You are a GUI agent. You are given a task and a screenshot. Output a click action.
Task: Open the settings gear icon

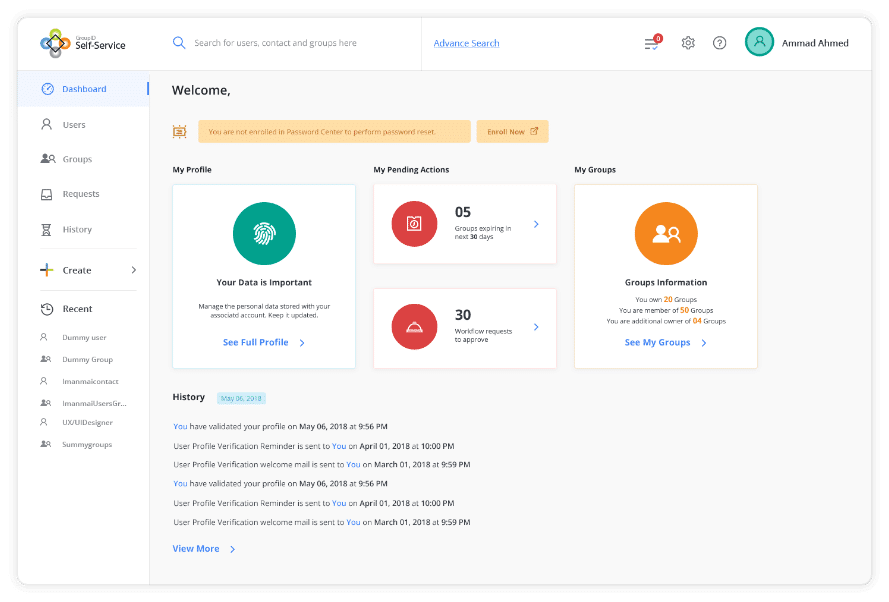[688, 43]
